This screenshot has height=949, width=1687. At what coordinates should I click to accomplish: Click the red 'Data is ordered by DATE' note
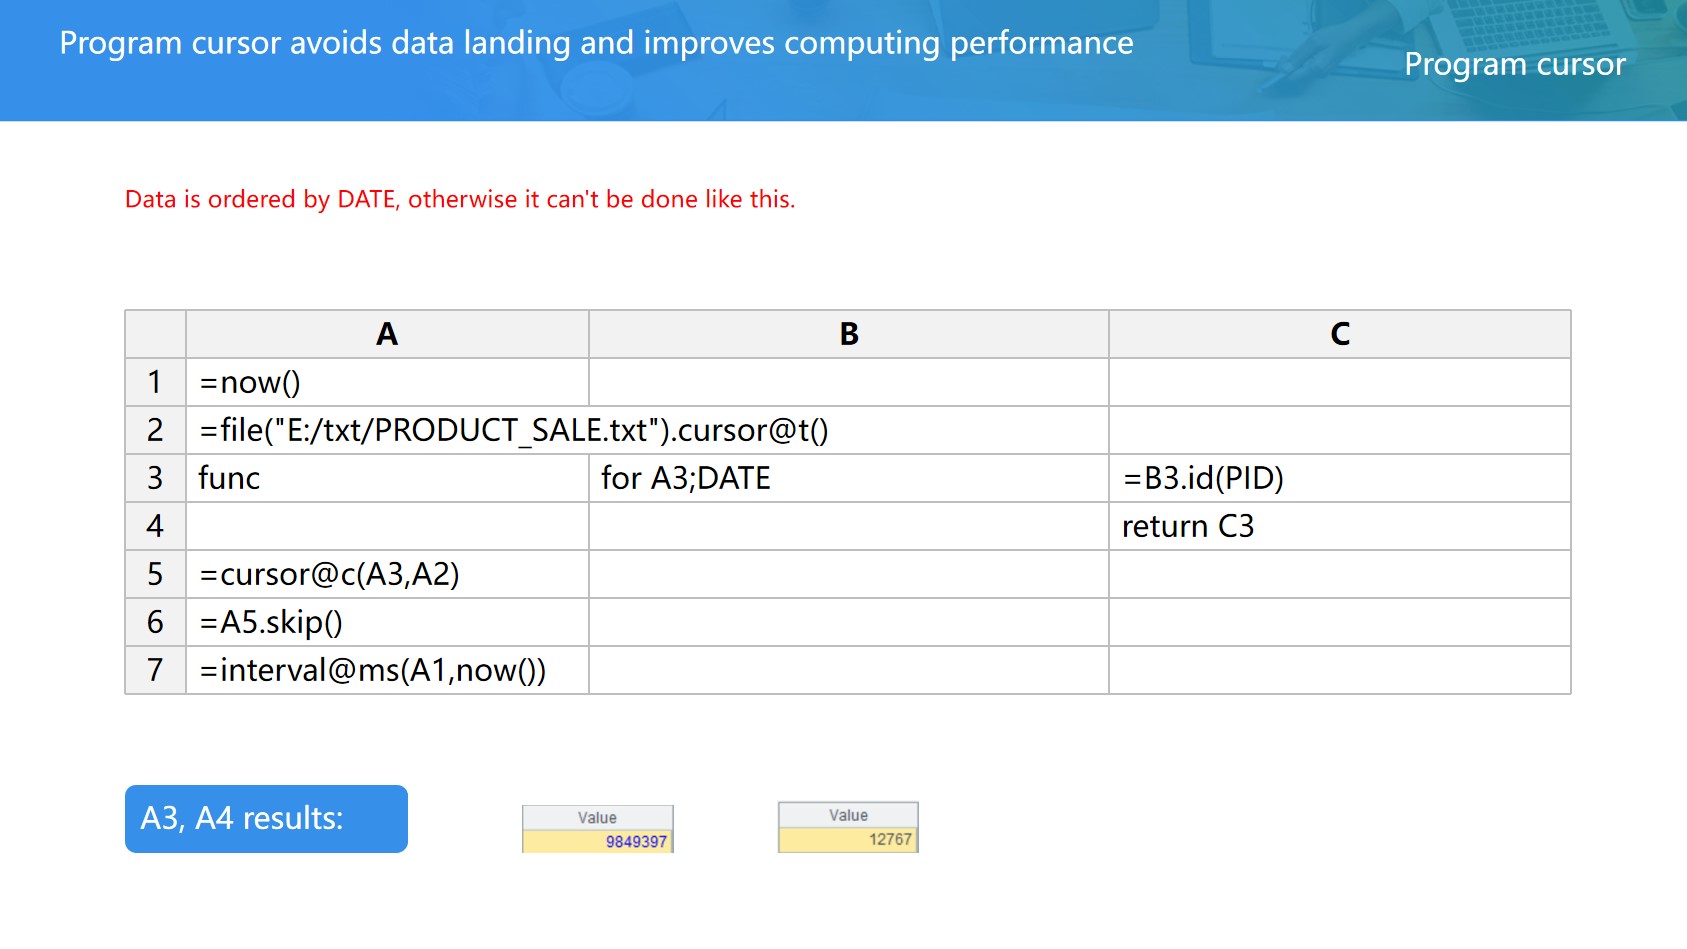[x=460, y=200]
